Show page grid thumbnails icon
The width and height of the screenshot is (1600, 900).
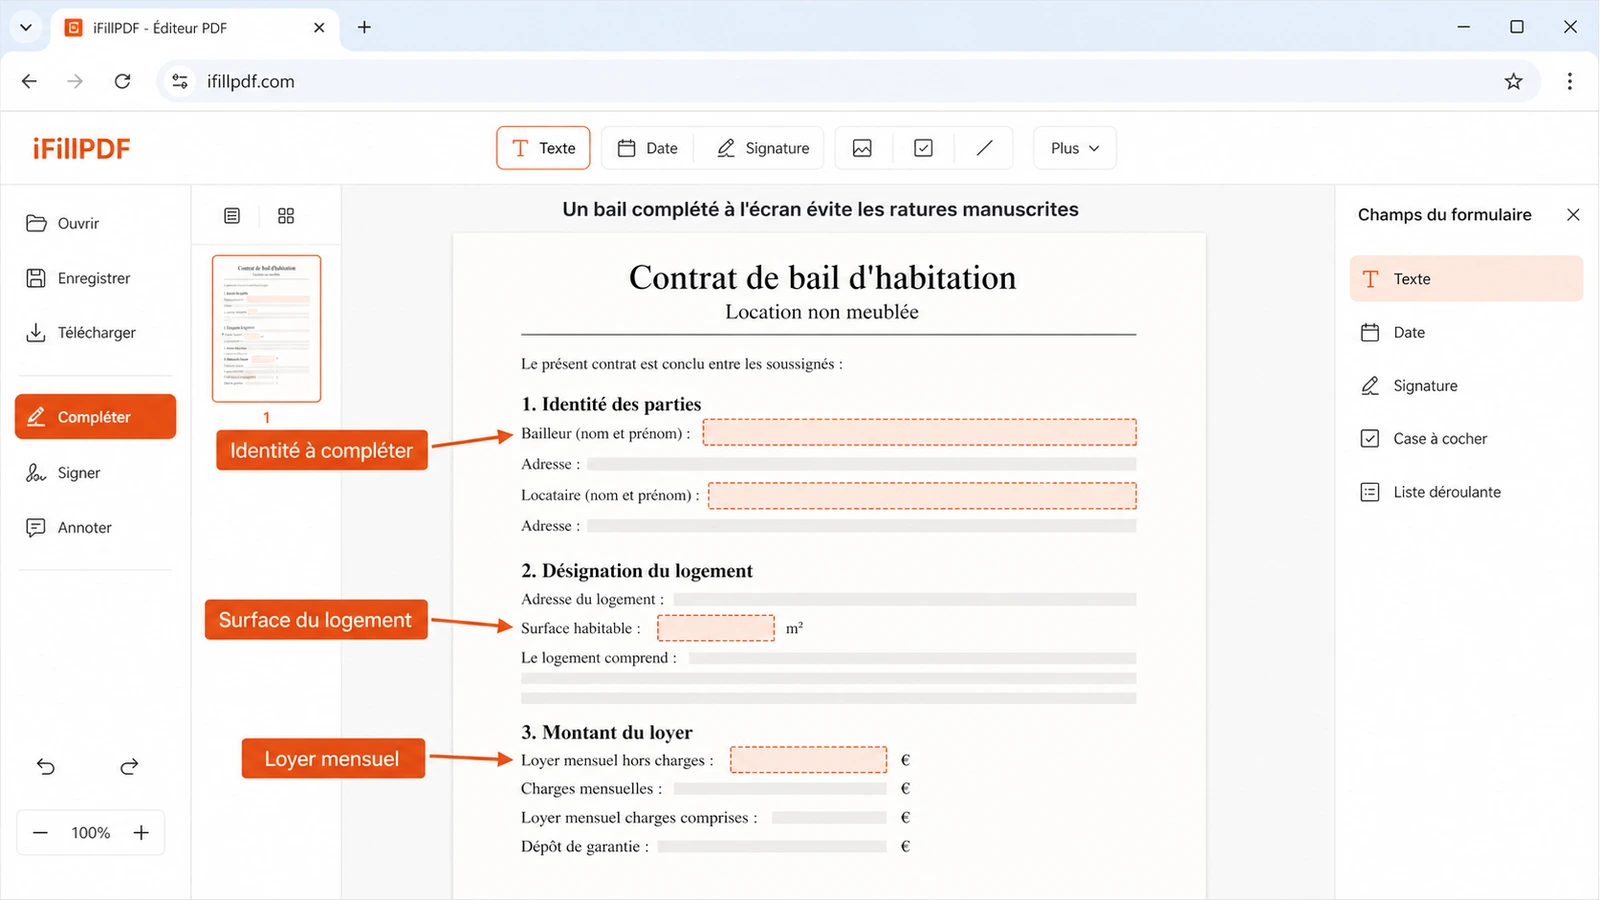pyautogui.click(x=286, y=216)
